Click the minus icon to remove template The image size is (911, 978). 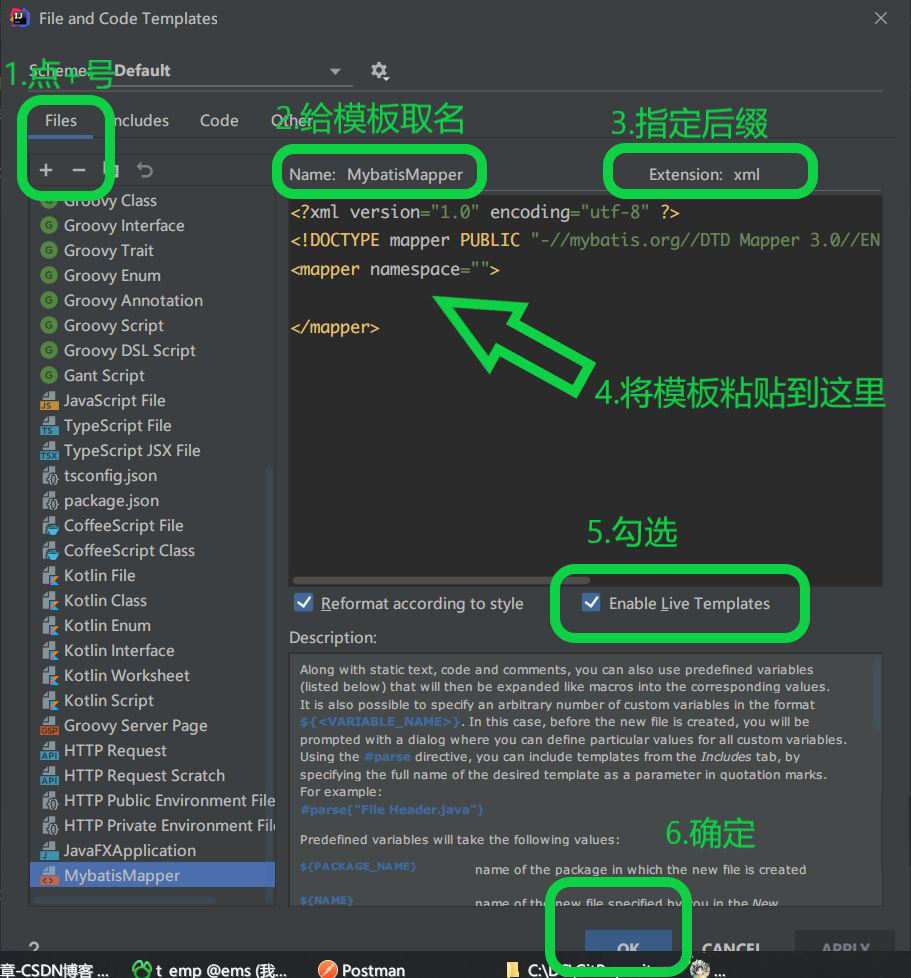79,170
